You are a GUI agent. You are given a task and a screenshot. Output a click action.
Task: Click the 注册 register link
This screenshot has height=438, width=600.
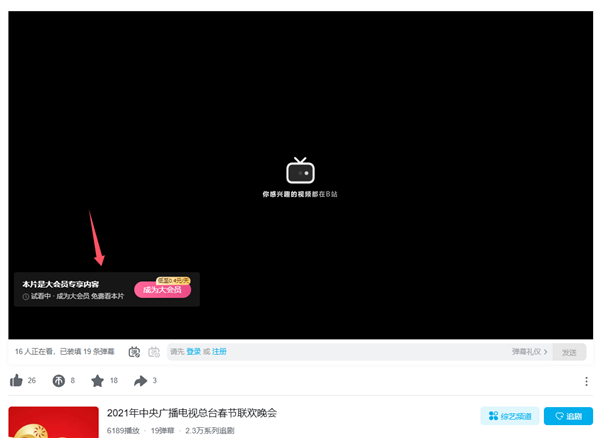pos(219,352)
